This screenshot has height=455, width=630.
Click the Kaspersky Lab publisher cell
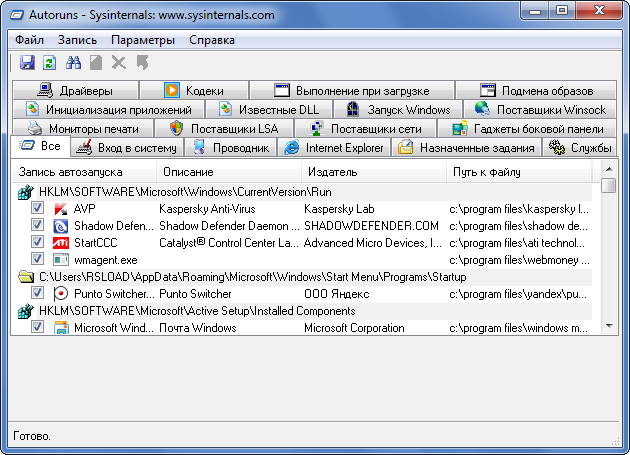coord(339,209)
